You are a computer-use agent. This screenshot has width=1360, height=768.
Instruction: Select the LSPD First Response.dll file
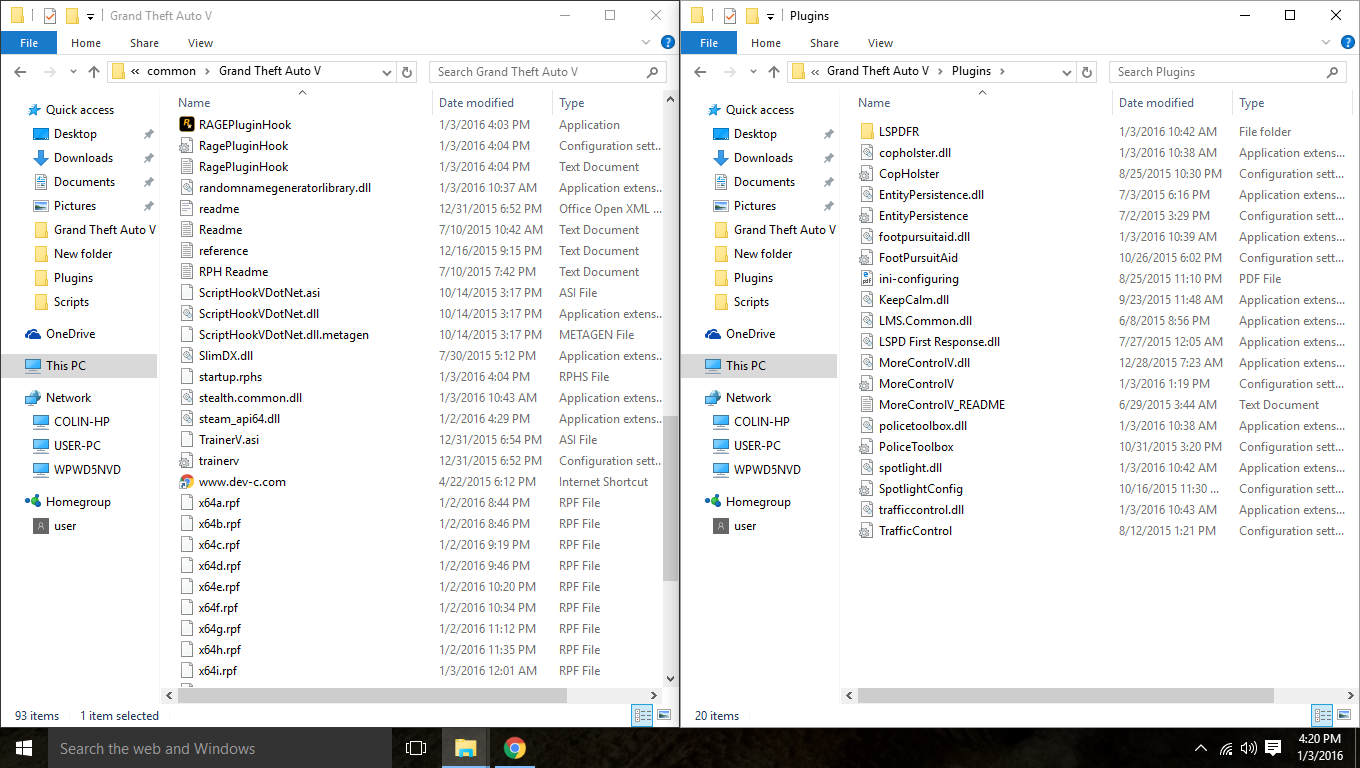click(x=939, y=342)
